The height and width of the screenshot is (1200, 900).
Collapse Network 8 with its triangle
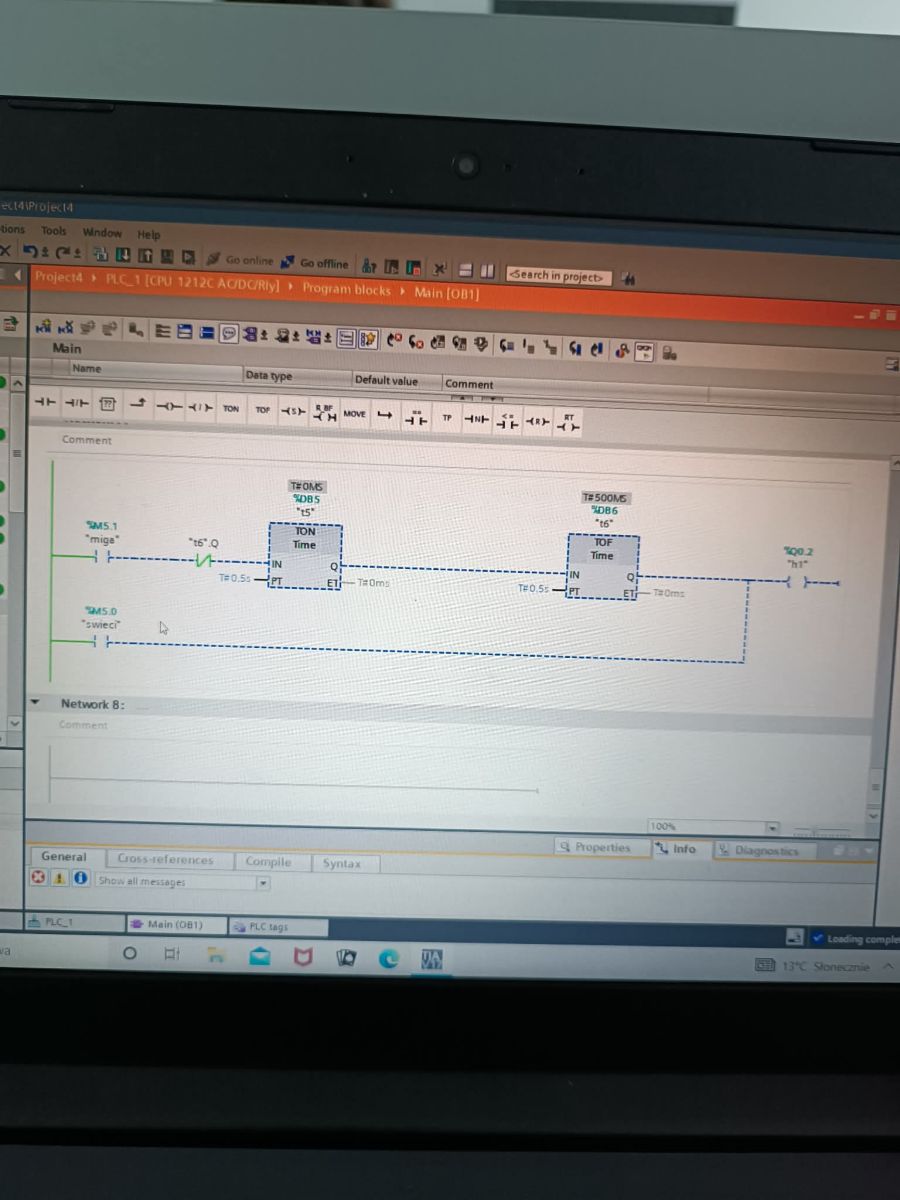coord(36,702)
